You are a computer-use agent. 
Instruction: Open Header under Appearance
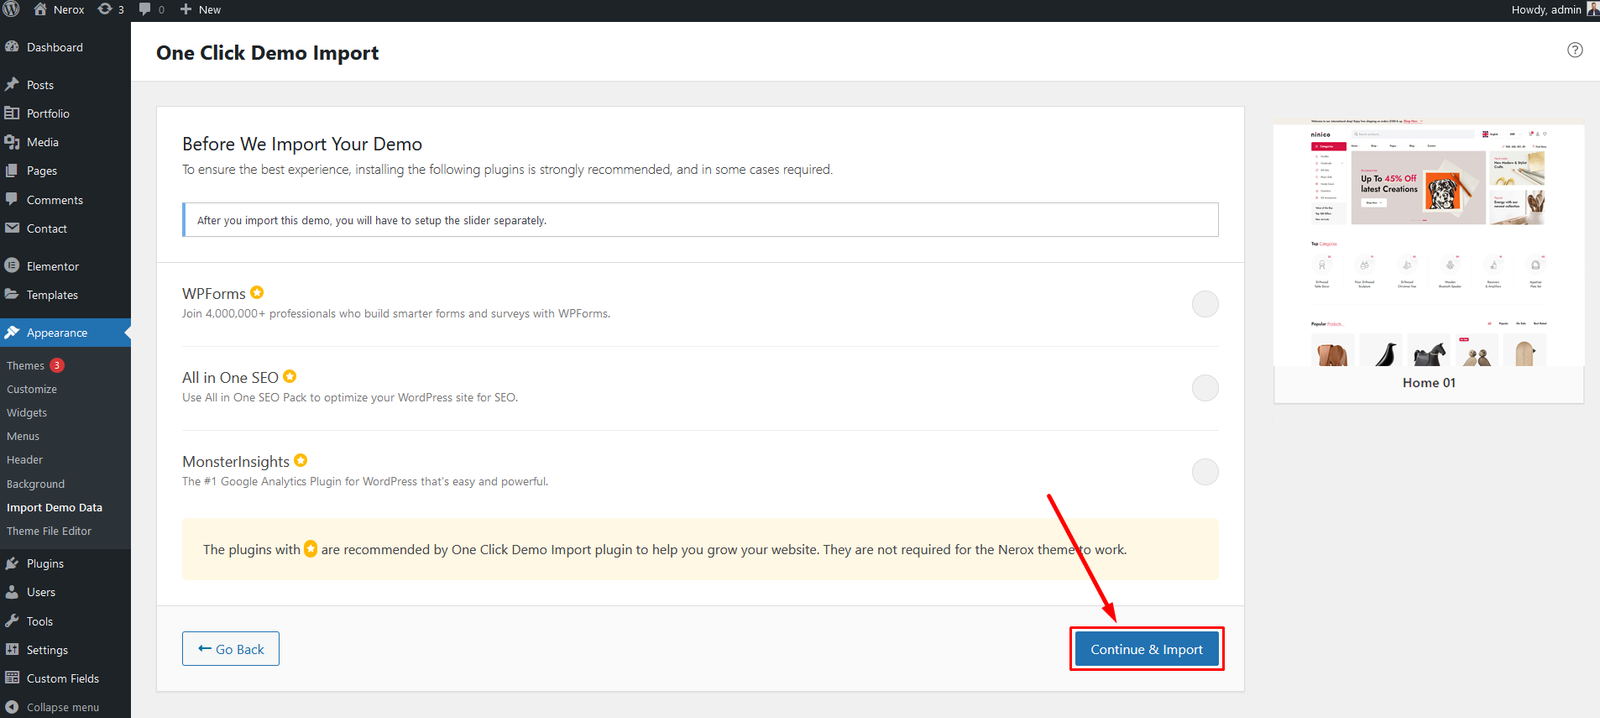[25, 460]
